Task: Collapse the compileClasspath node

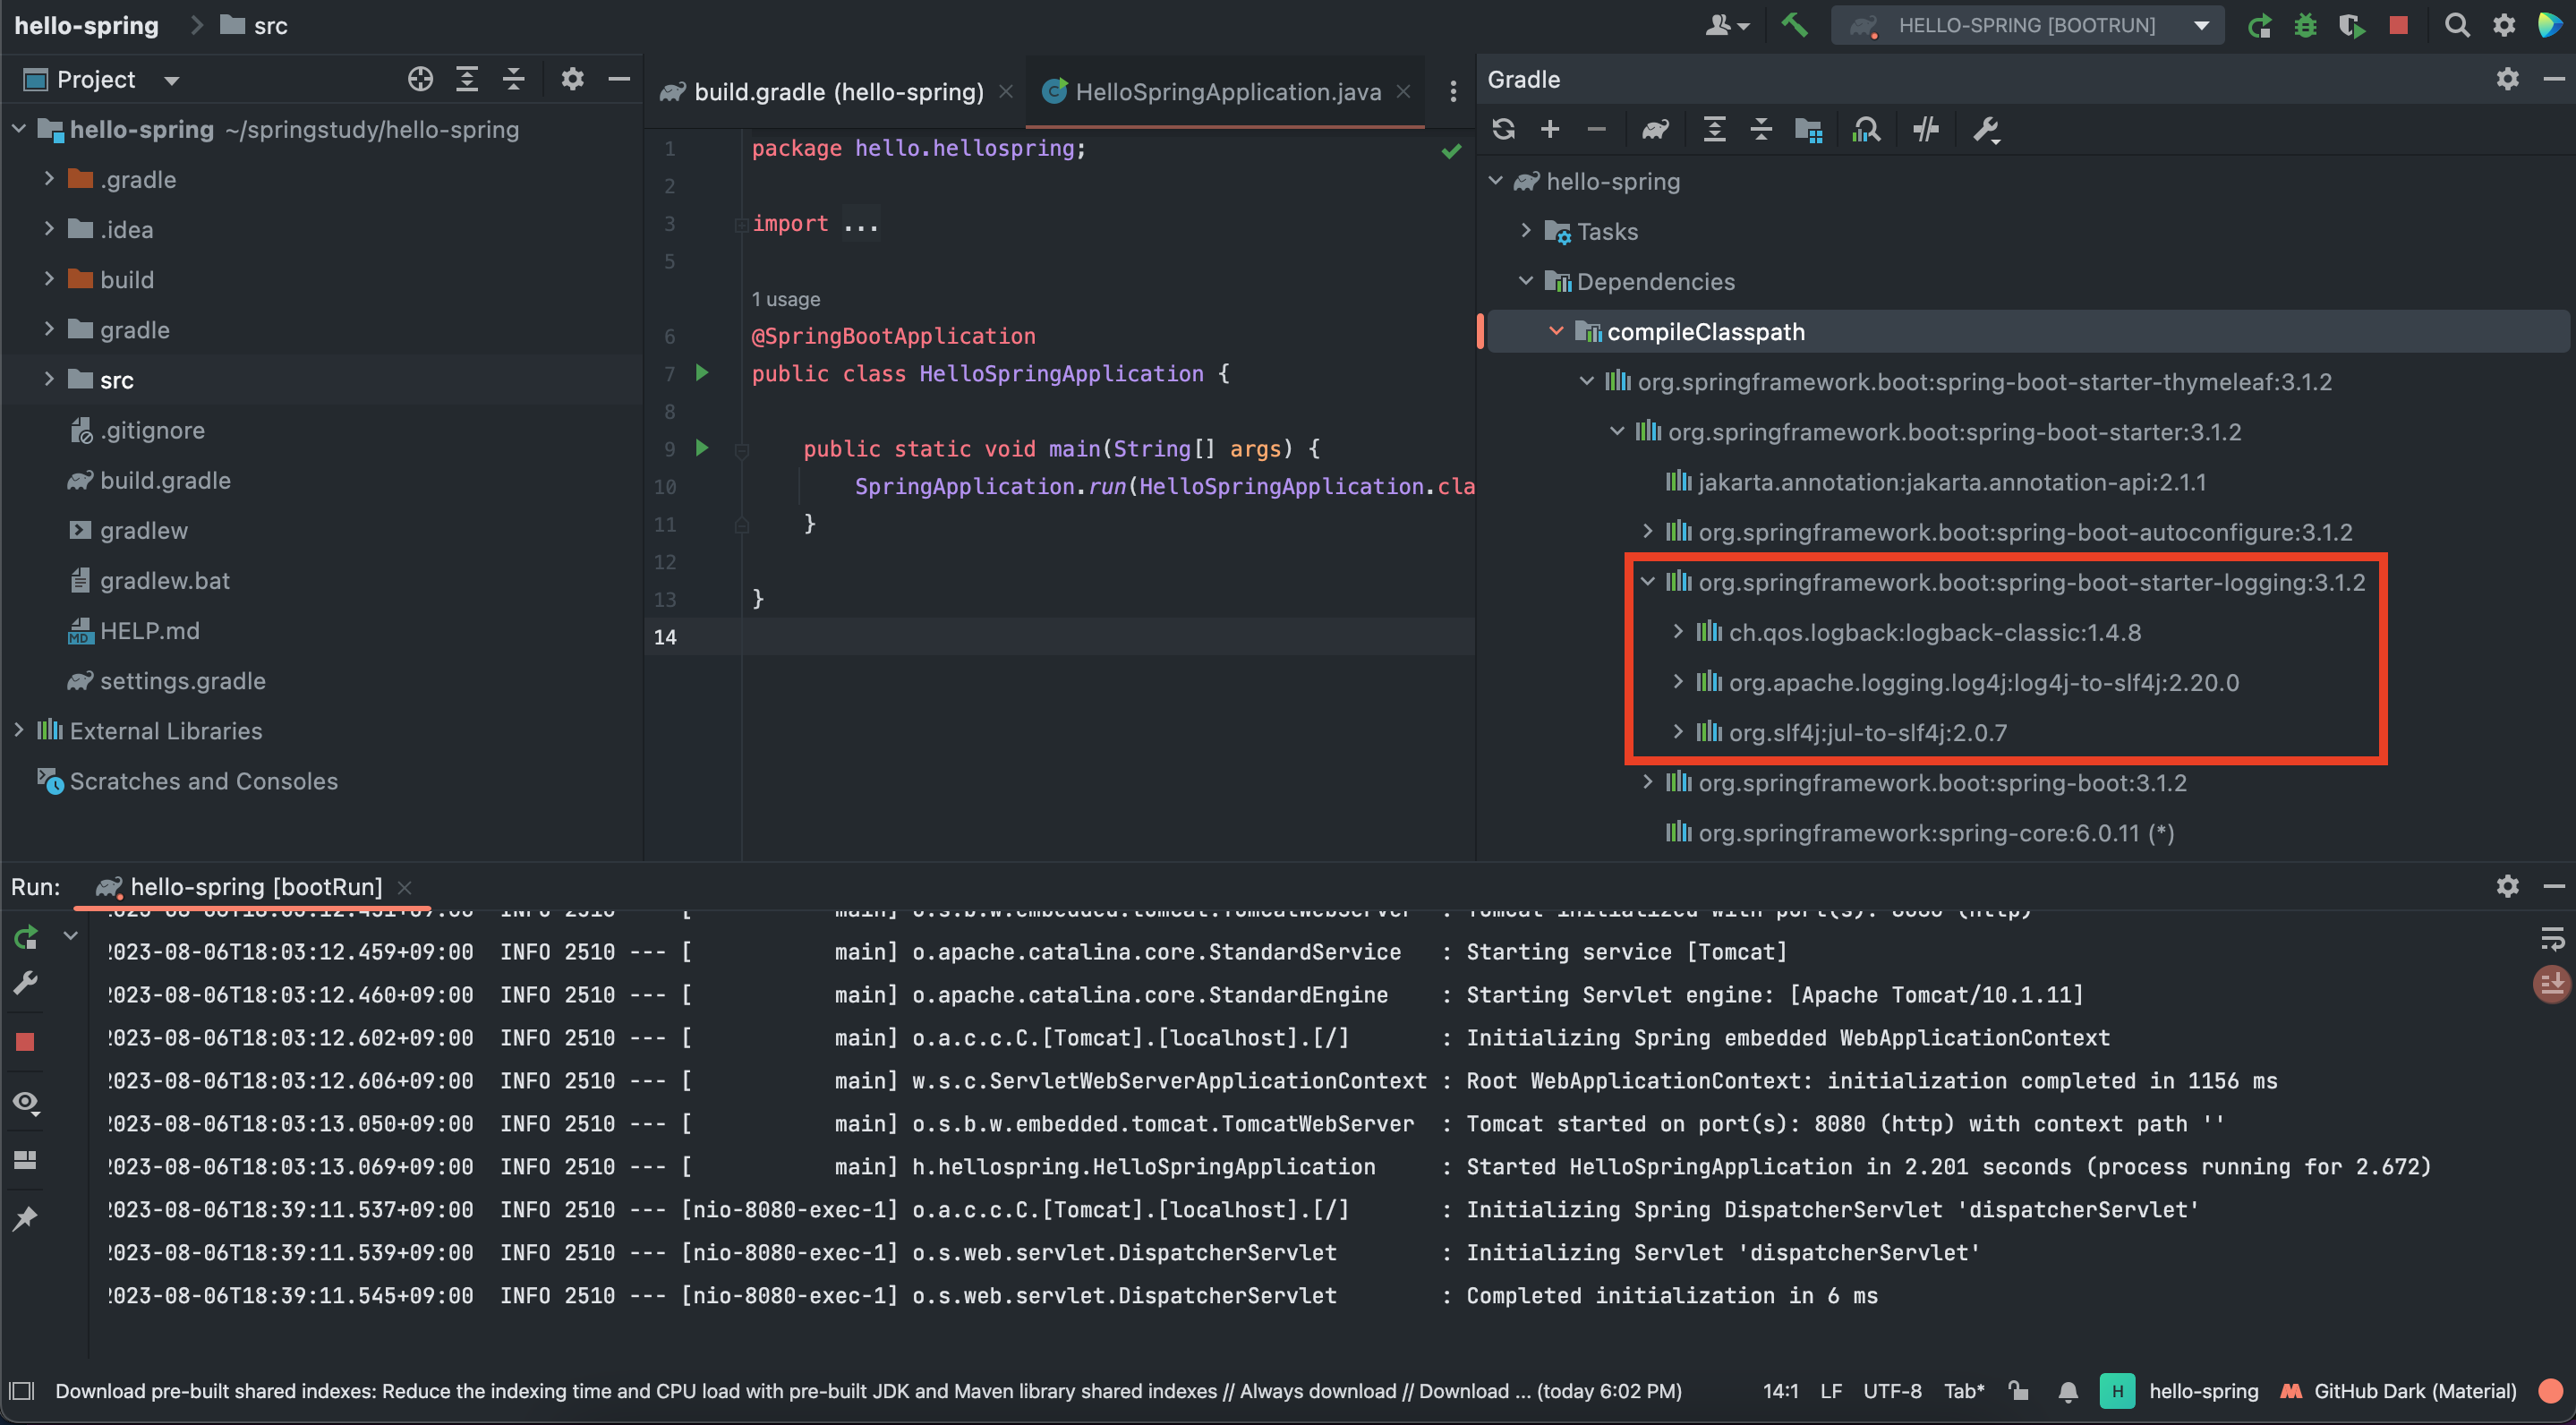Action: [1556, 331]
